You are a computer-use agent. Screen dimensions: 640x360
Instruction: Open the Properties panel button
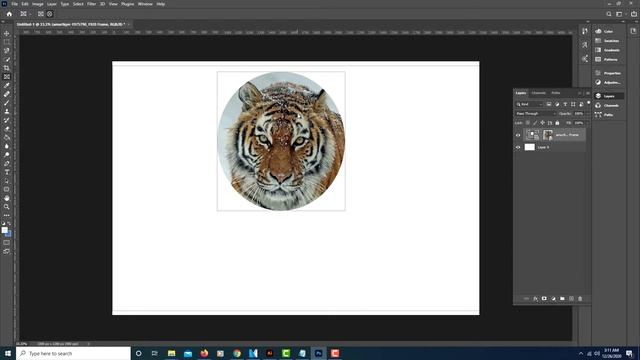point(608,73)
